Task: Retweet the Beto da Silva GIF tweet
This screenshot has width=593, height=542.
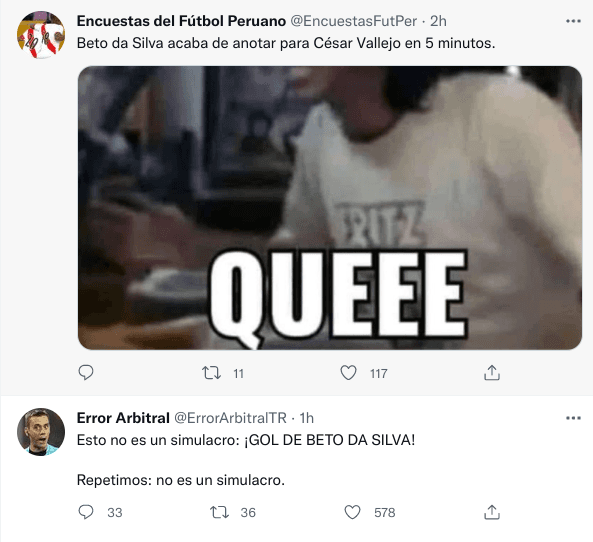Action: coord(211,373)
